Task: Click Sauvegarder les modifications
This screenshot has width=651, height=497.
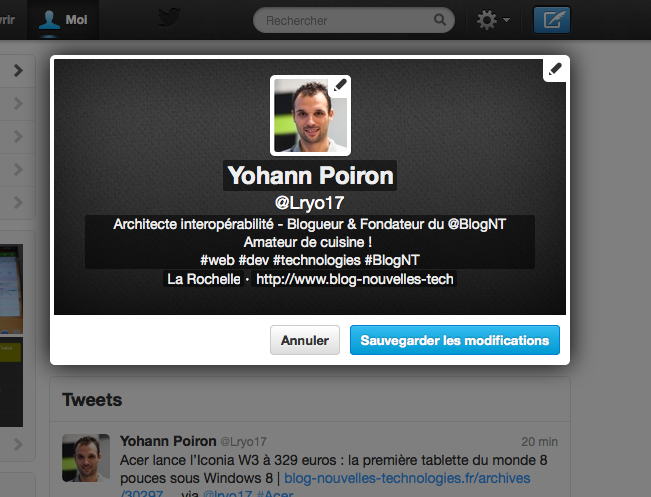Action: pyautogui.click(x=455, y=340)
